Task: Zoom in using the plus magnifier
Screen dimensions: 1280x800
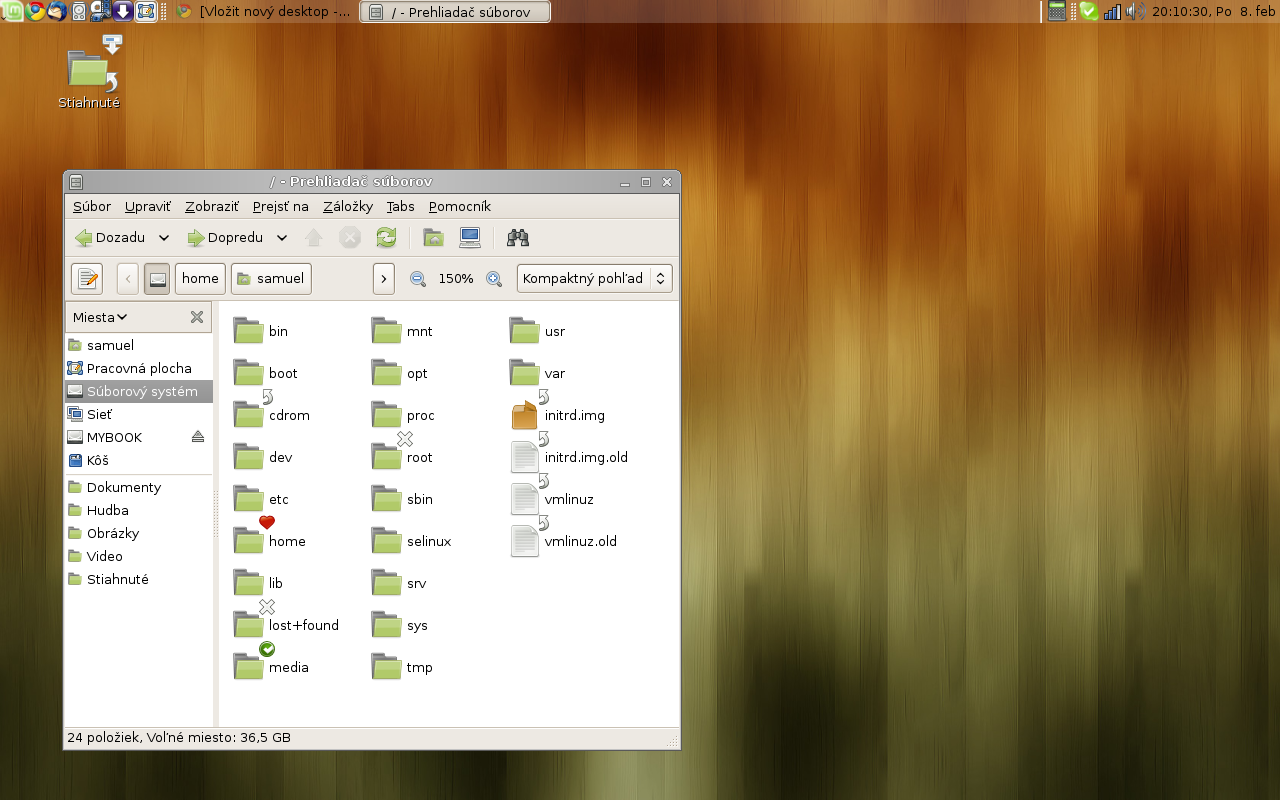Action: [494, 279]
